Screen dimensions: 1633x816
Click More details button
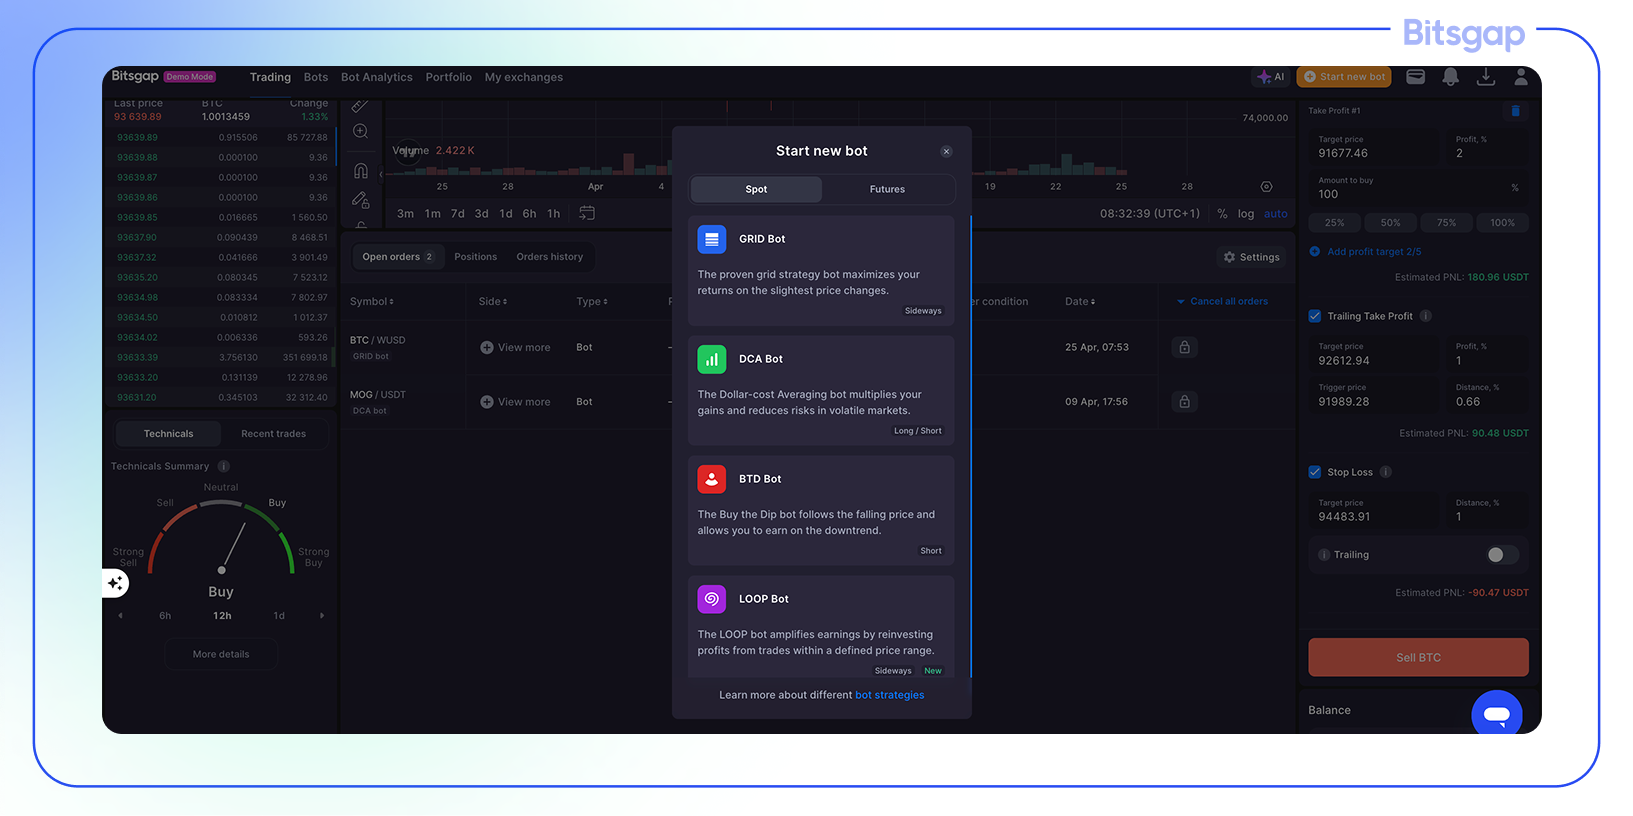click(x=221, y=654)
